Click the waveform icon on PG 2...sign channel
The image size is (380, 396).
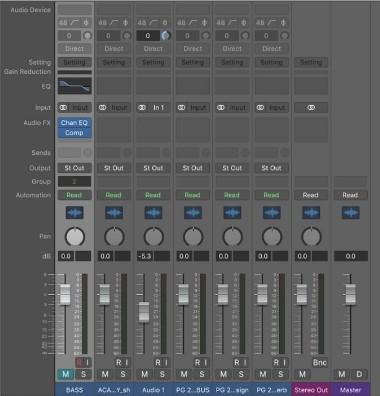[232, 213]
